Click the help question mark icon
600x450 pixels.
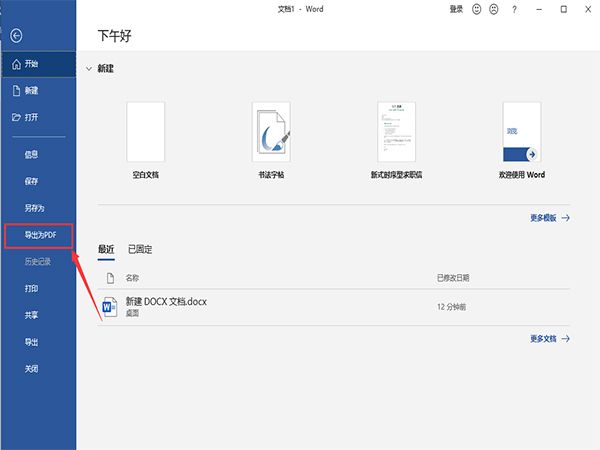point(514,10)
